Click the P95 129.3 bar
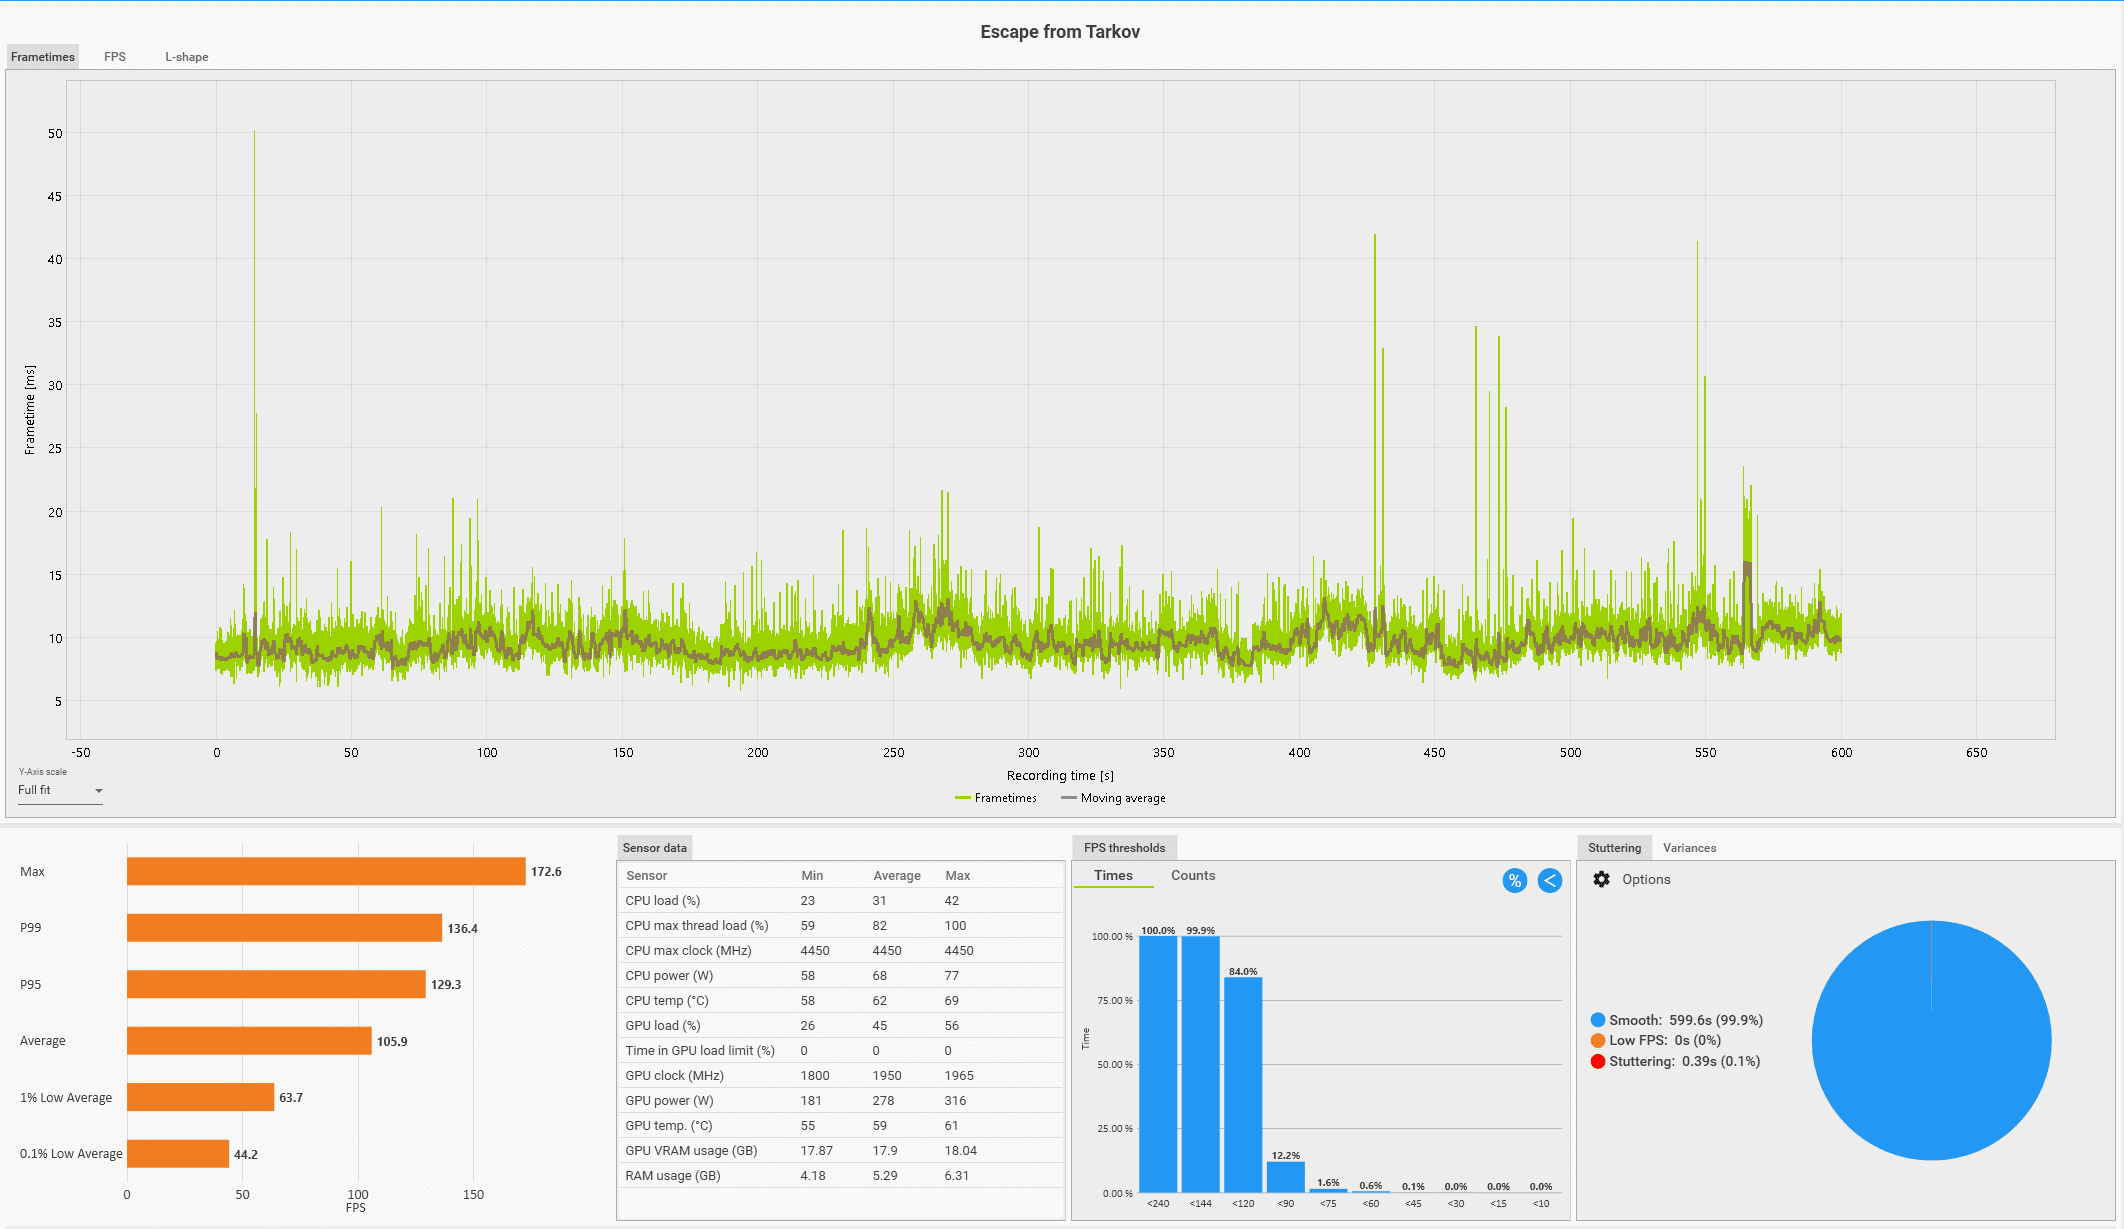 coord(276,984)
